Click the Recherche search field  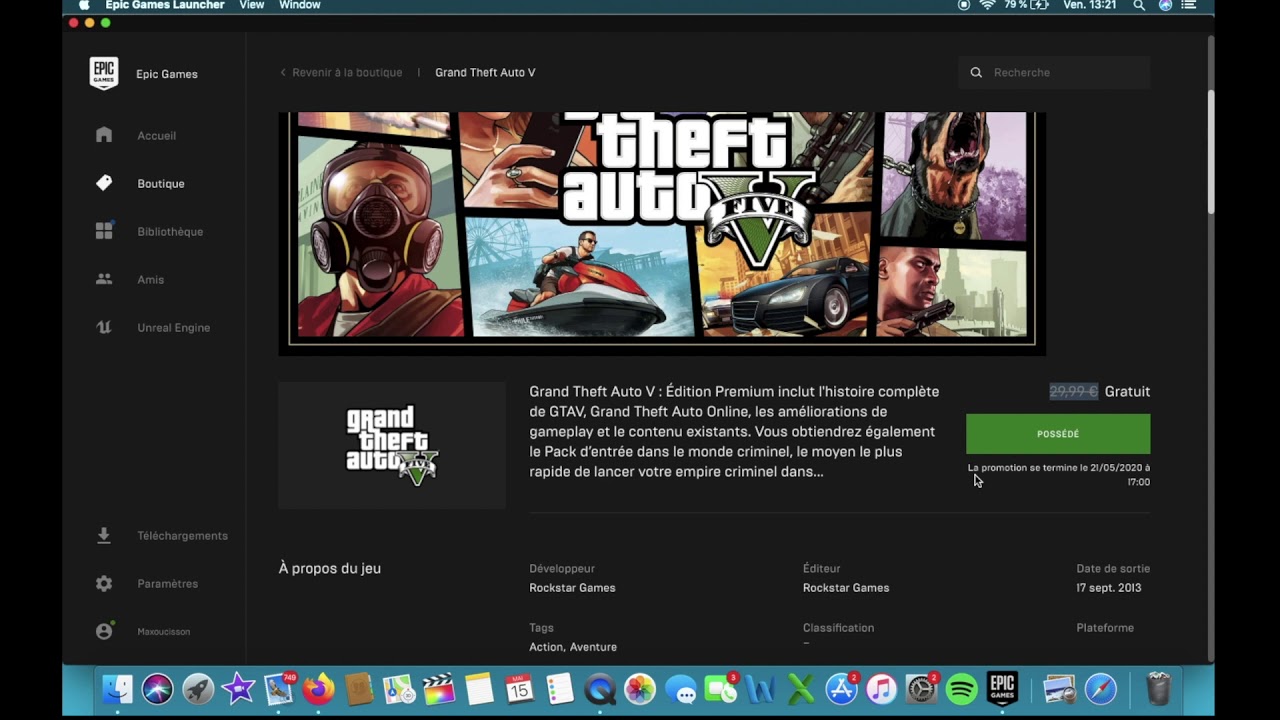point(1054,73)
